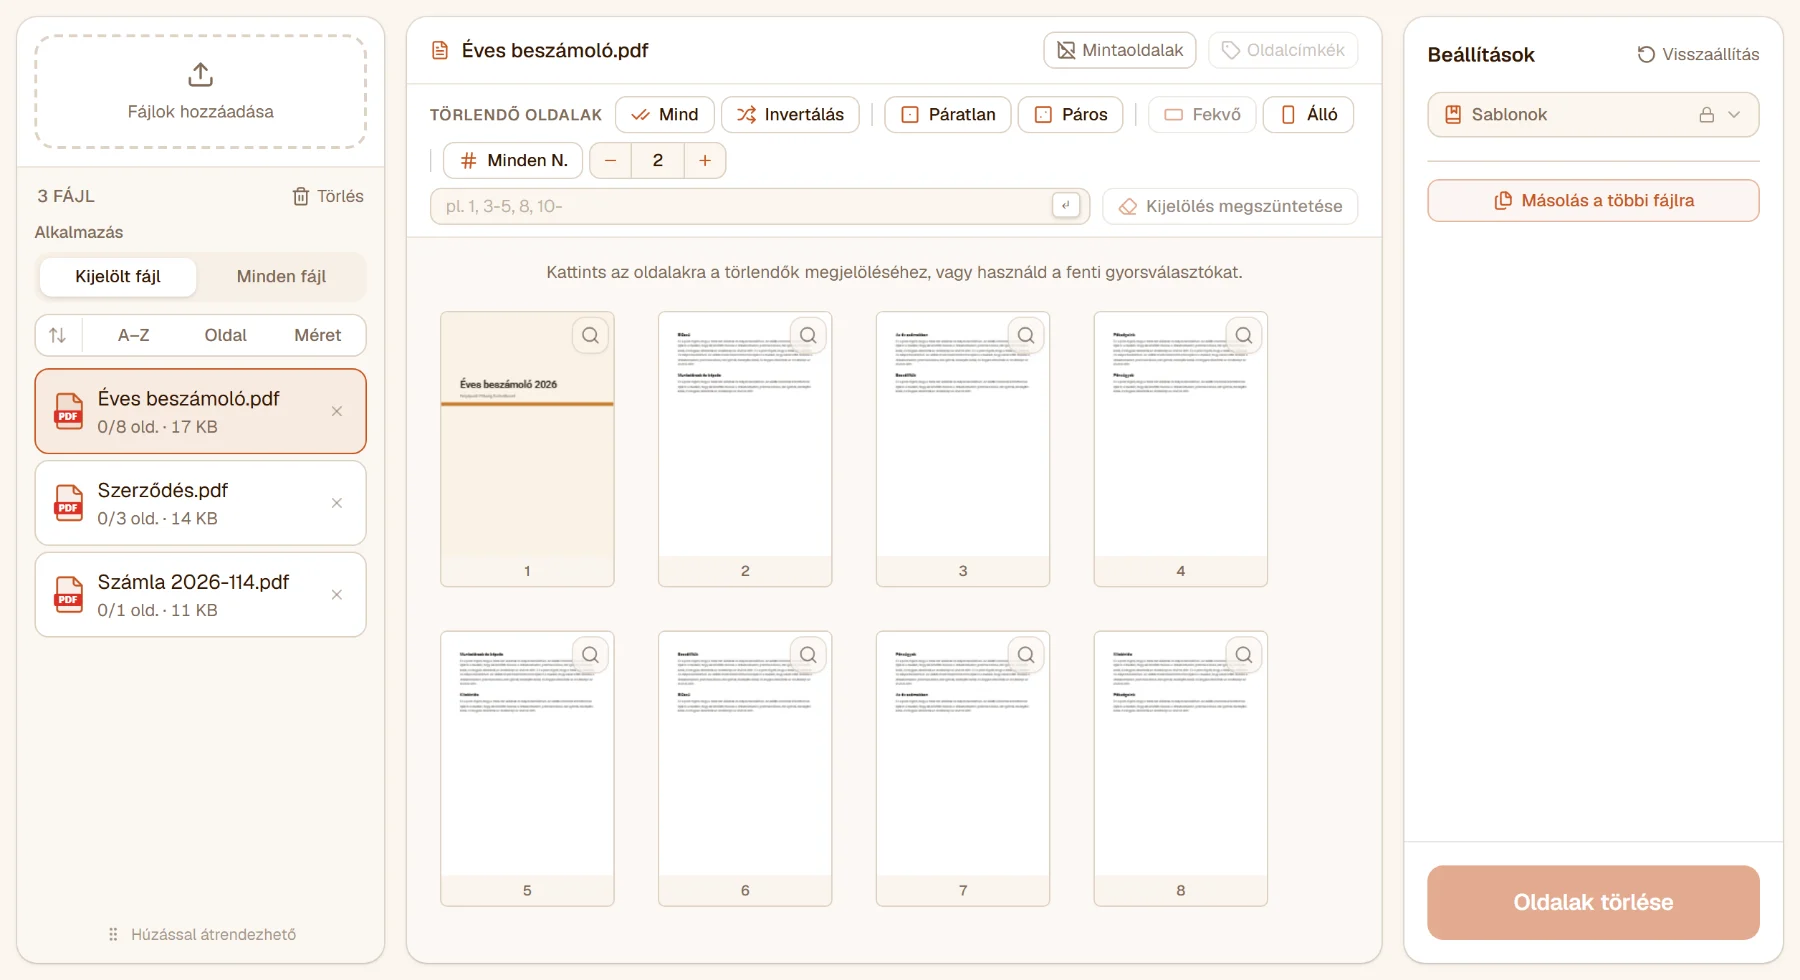Image resolution: width=1800 pixels, height=980 pixels.
Task: Increase the Minden N. value
Action: [705, 160]
